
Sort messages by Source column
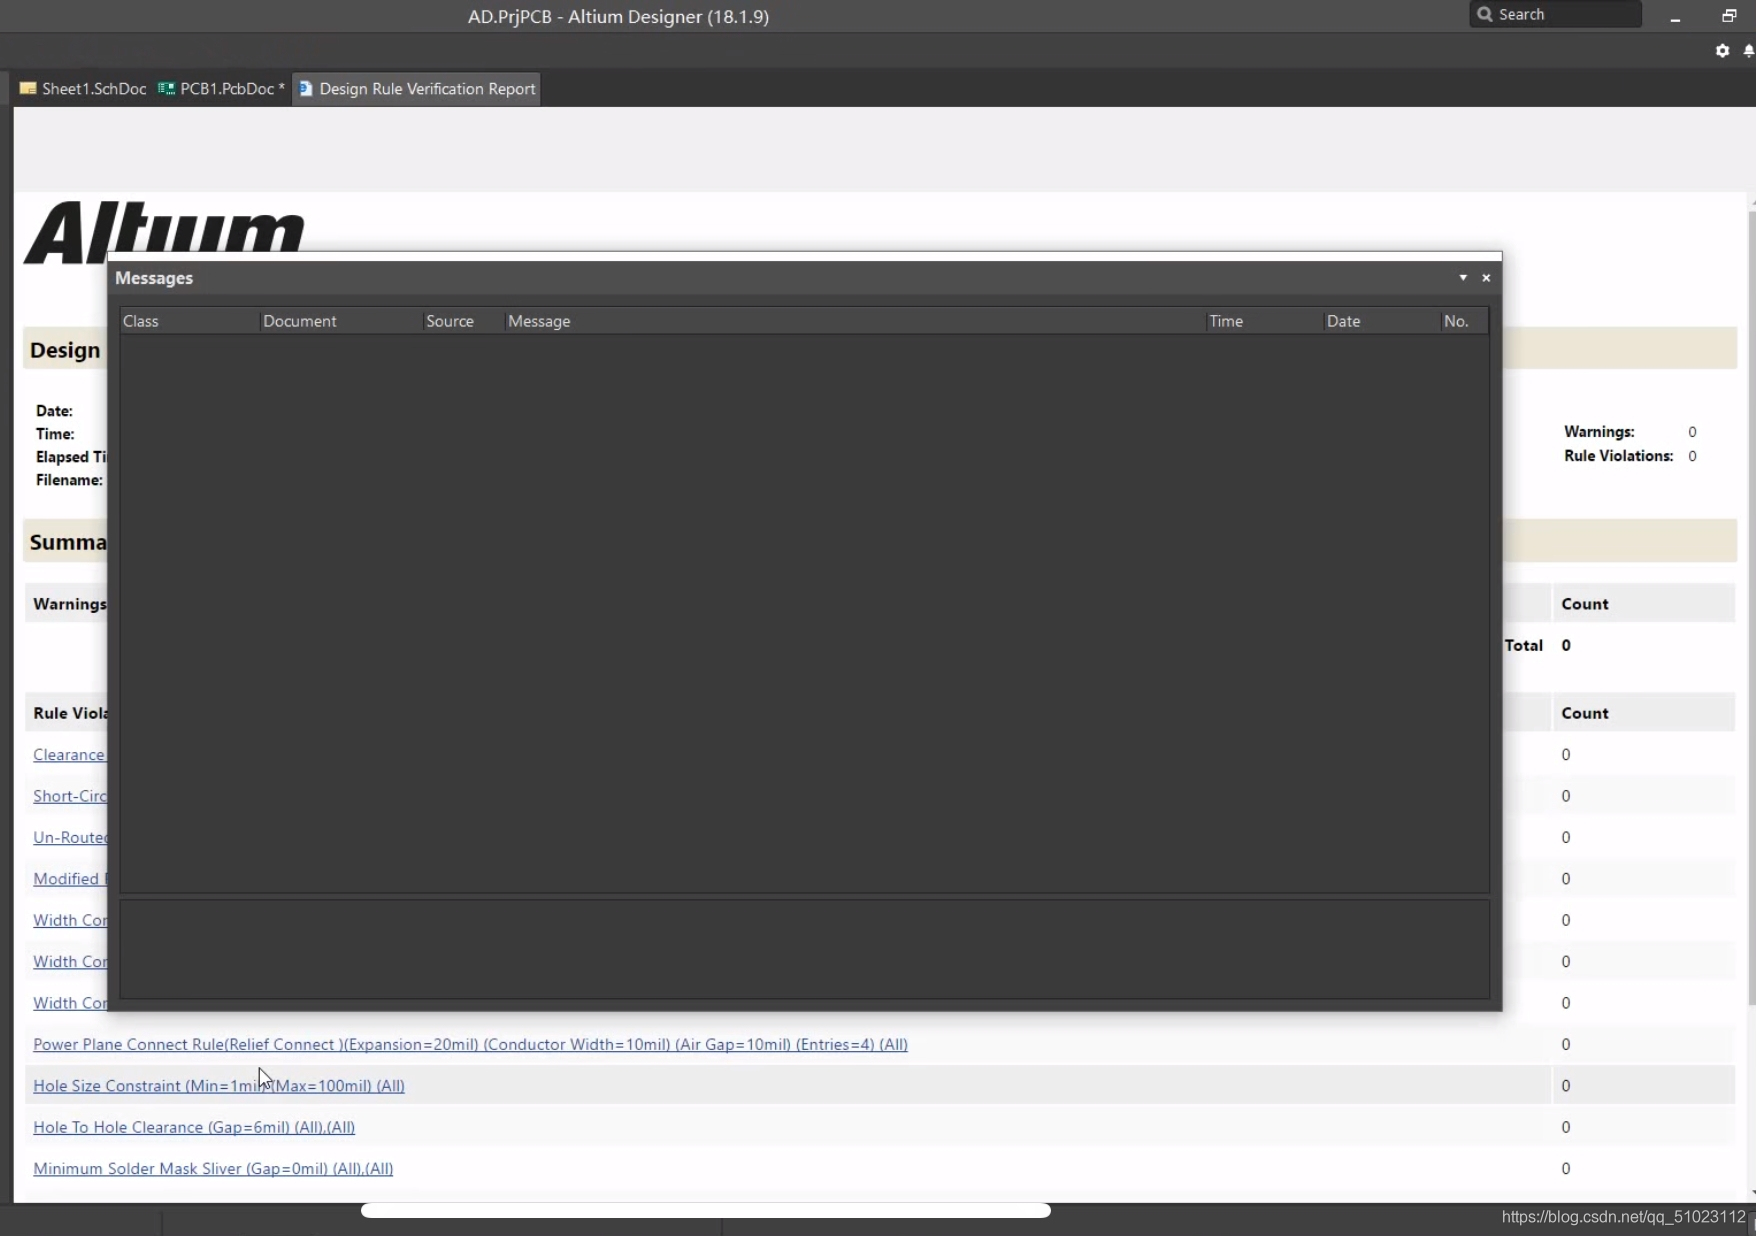[462, 321]
